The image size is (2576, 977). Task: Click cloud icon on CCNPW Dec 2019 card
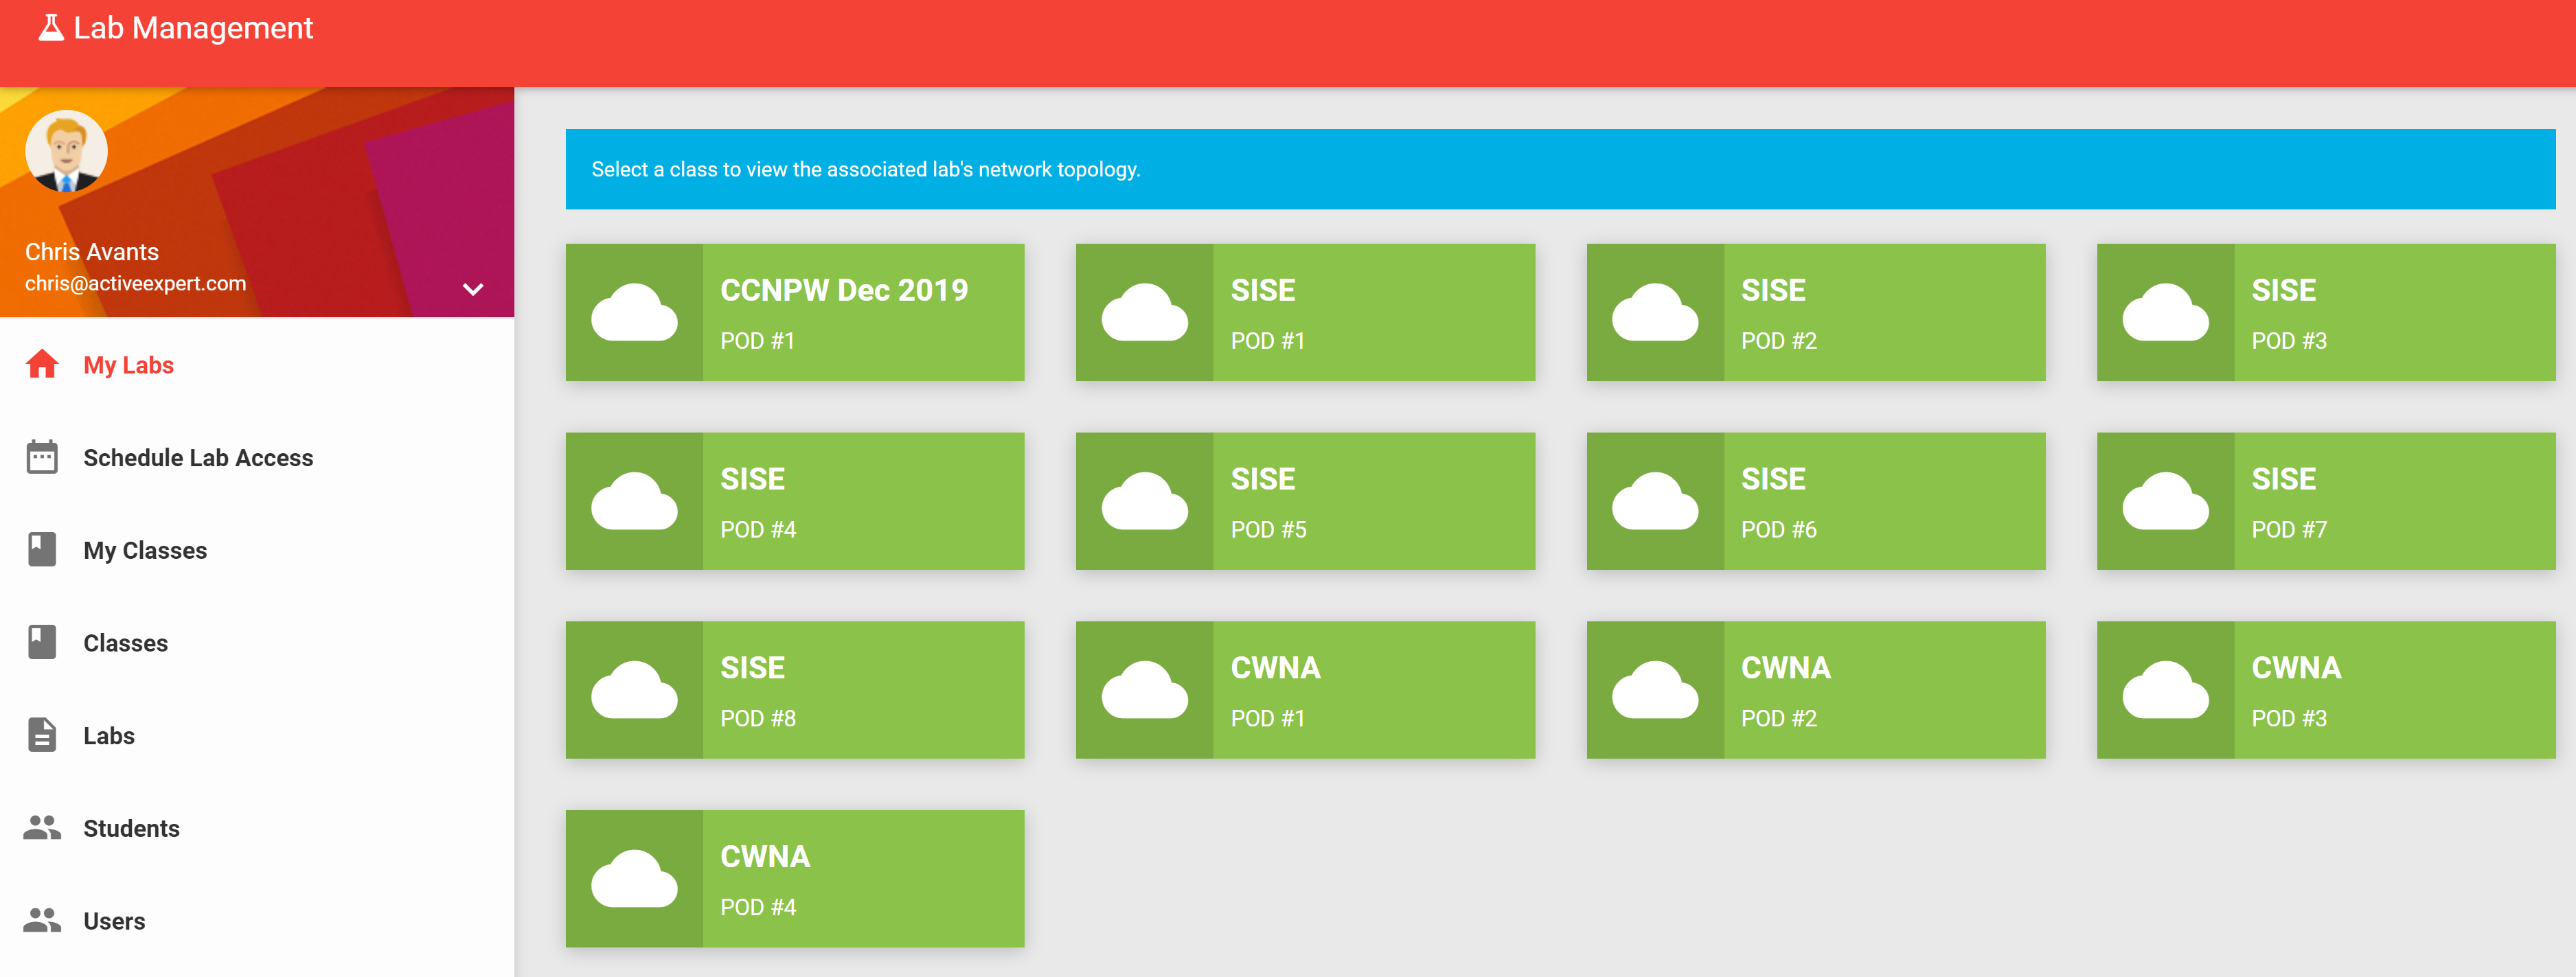634,313
